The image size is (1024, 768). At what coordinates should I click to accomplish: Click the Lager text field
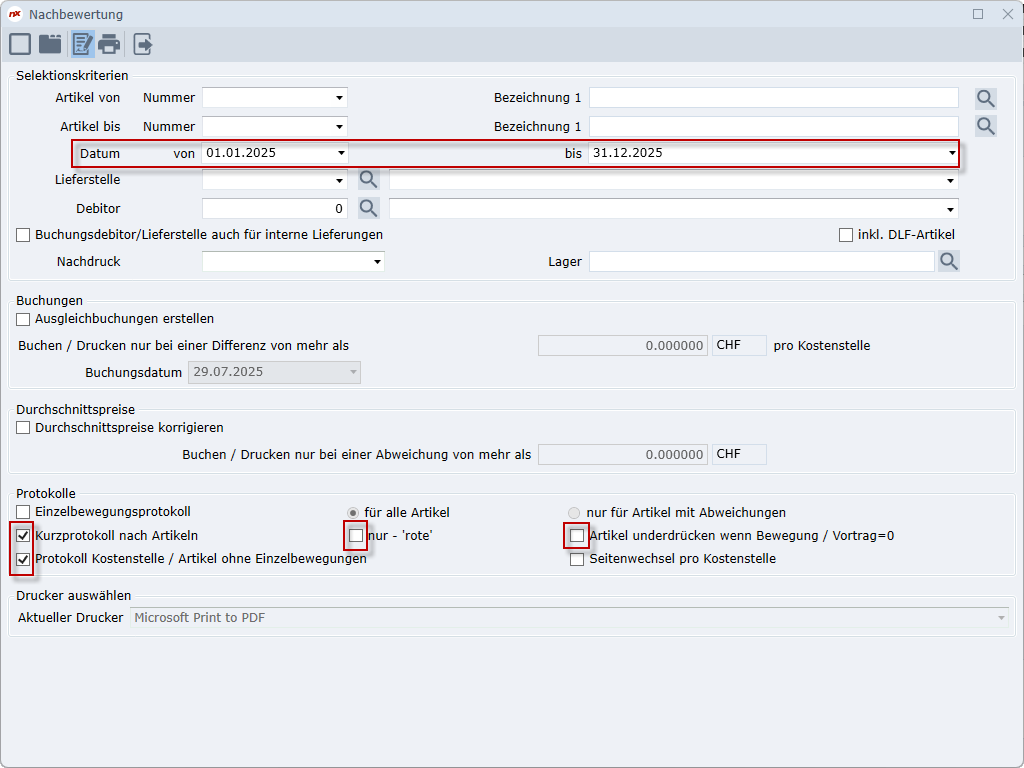point(760,261)
